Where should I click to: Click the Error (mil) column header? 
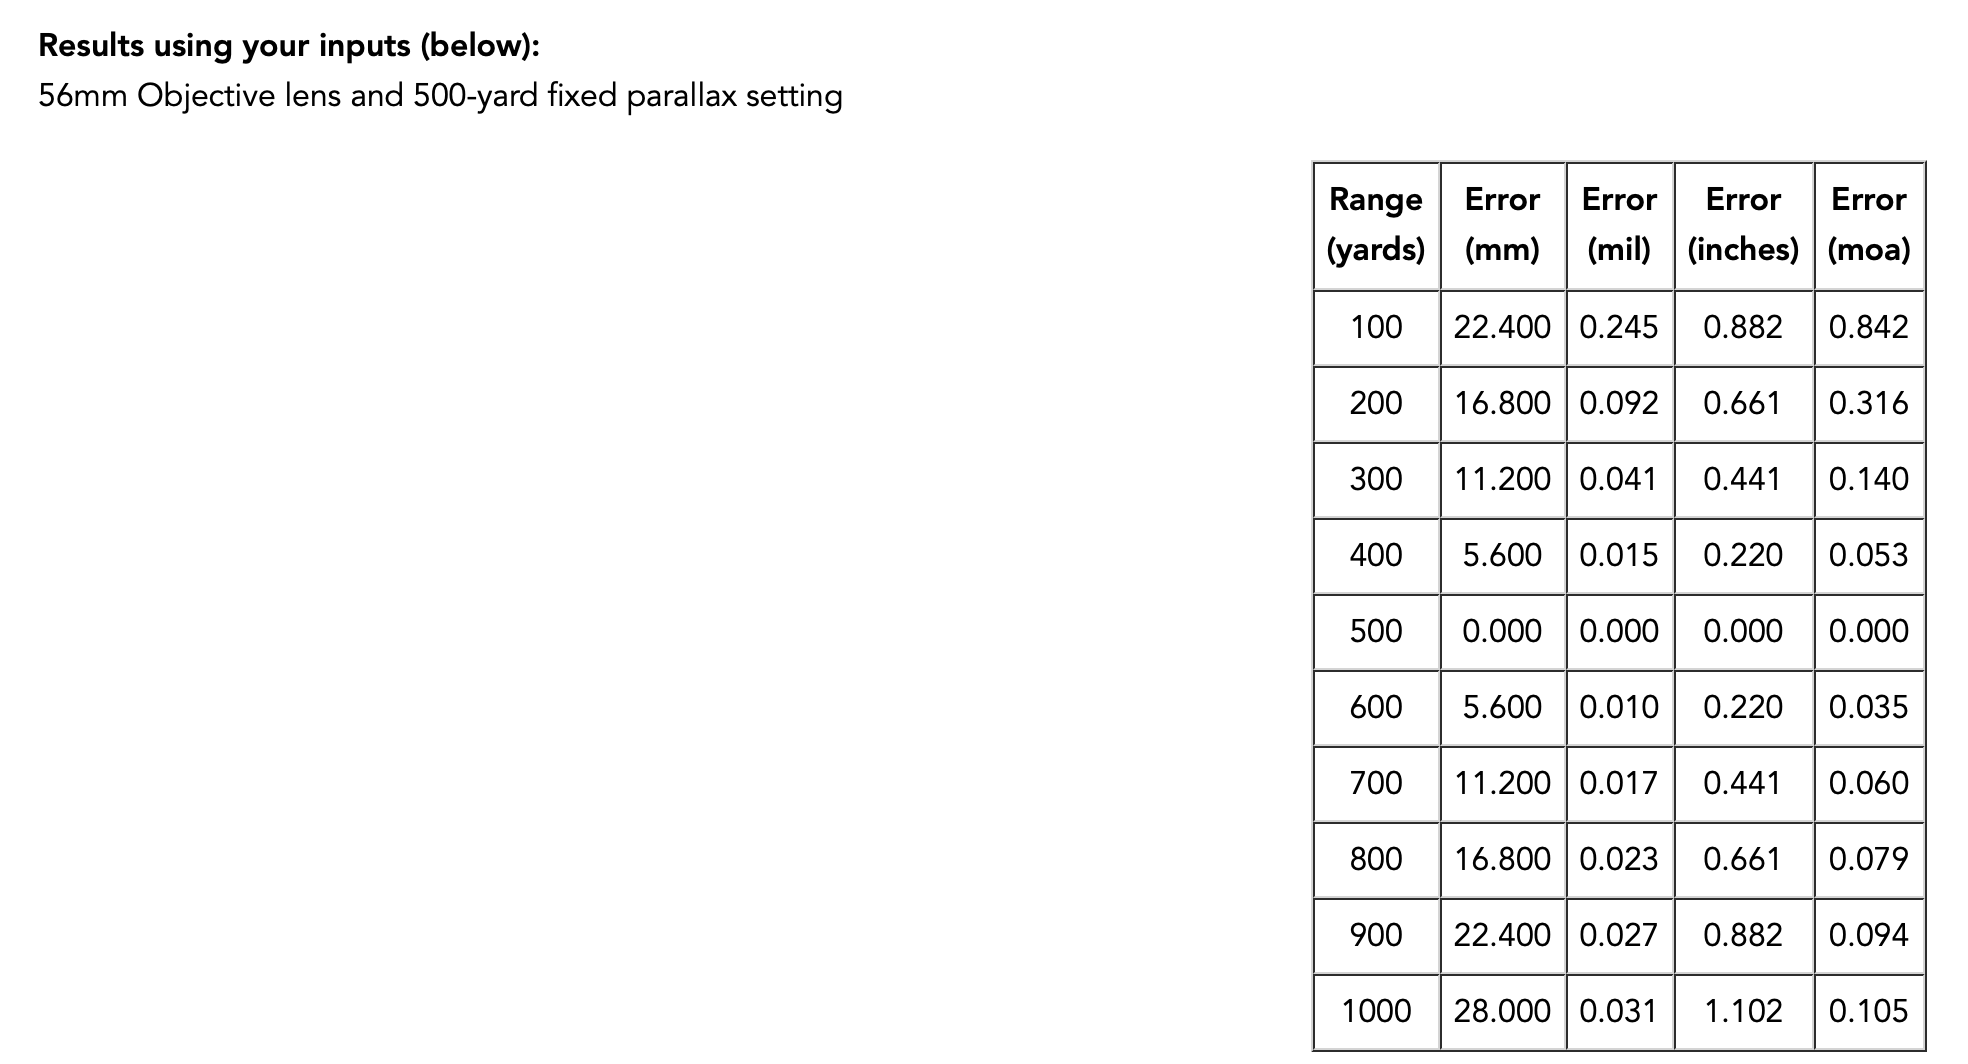pos(1619,224)
